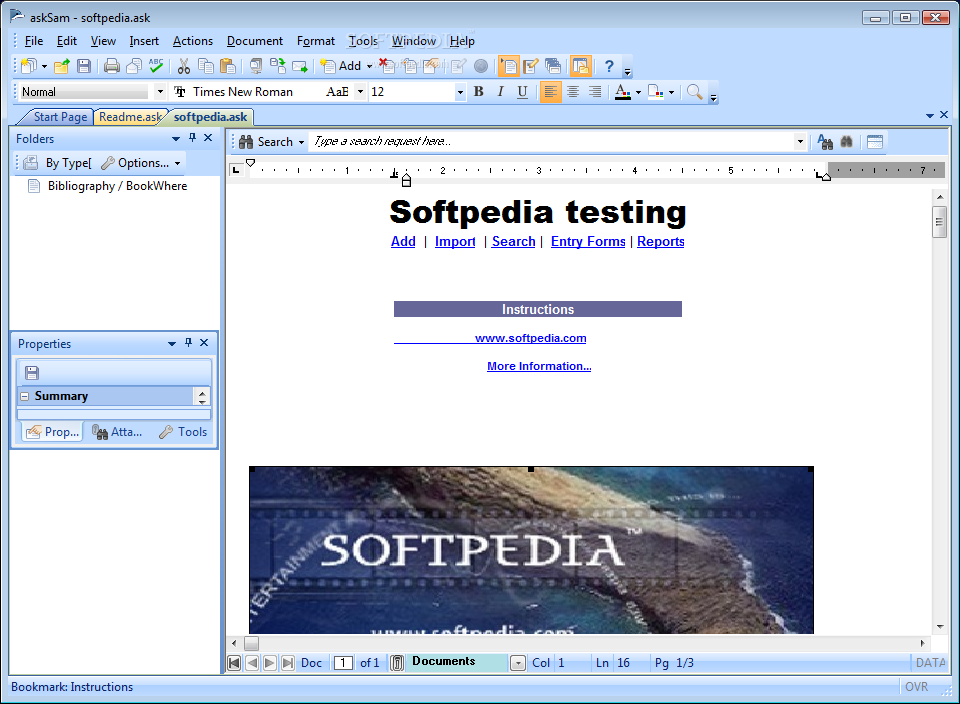
Task: Toggle the highlighted document view icon
Action: [x=508, y=66]
